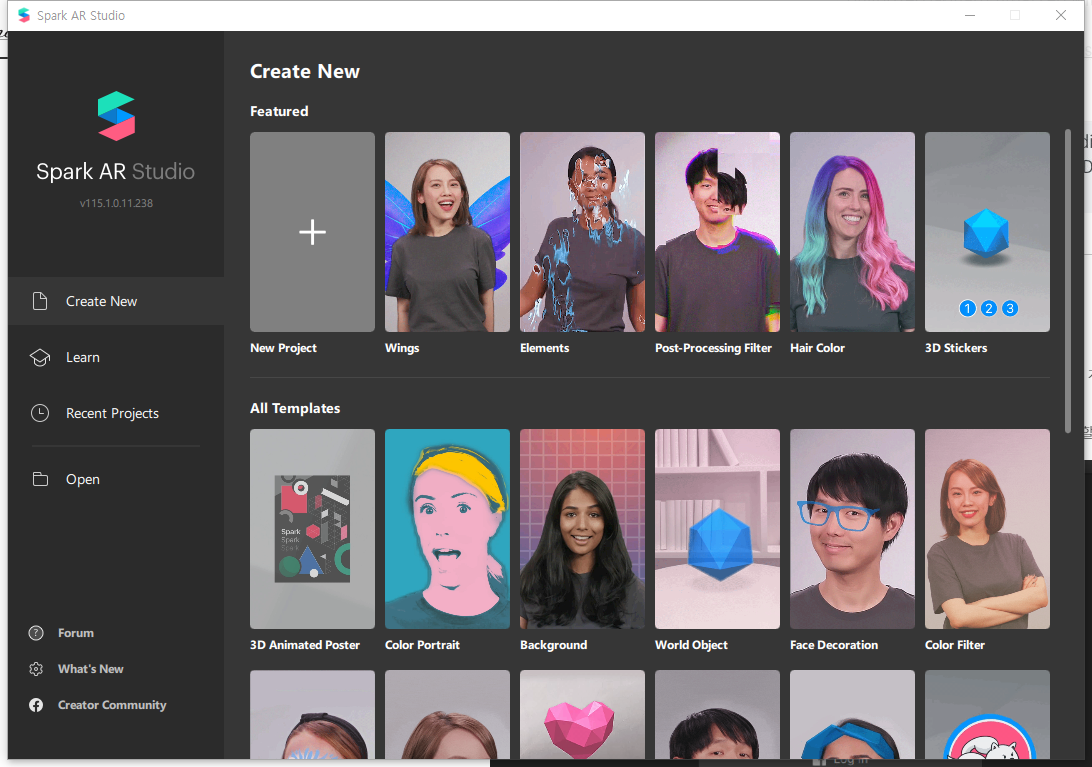Click the New Project label
The width and height of the screenshot is (1092, 767).
point(283,348)
